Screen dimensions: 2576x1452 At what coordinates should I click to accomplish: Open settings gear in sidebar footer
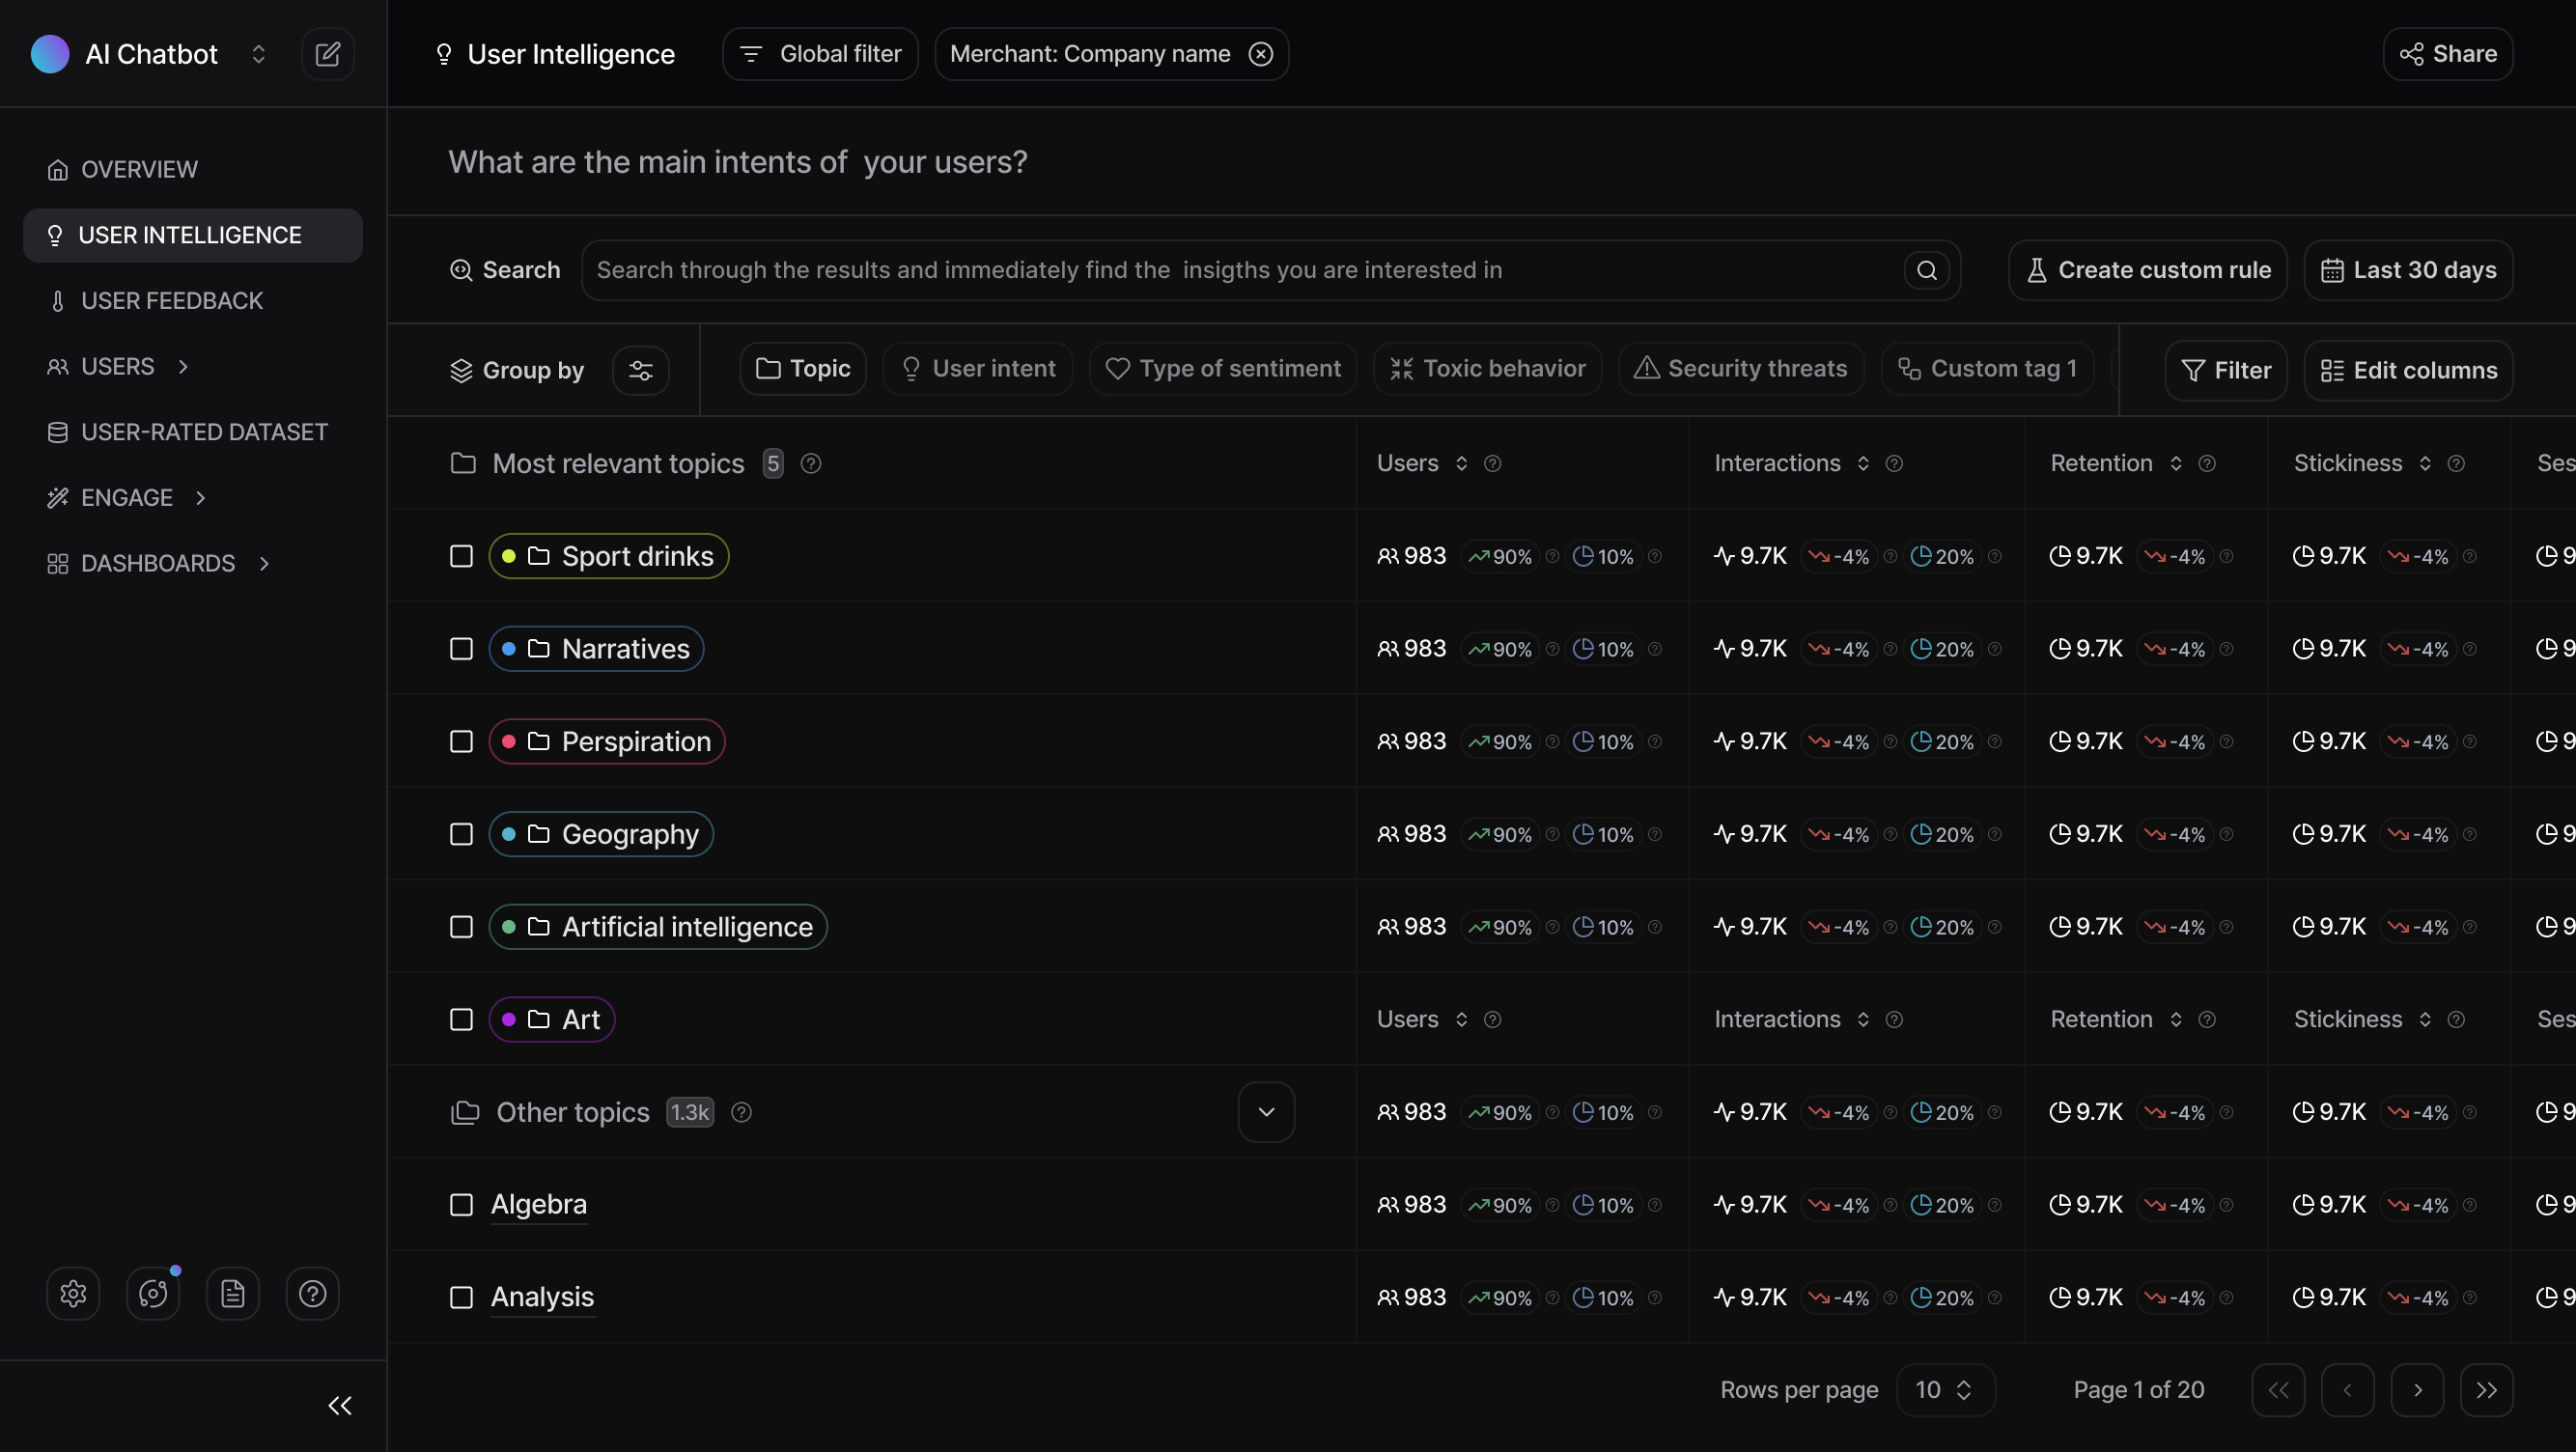click(x=73, y=1294)
